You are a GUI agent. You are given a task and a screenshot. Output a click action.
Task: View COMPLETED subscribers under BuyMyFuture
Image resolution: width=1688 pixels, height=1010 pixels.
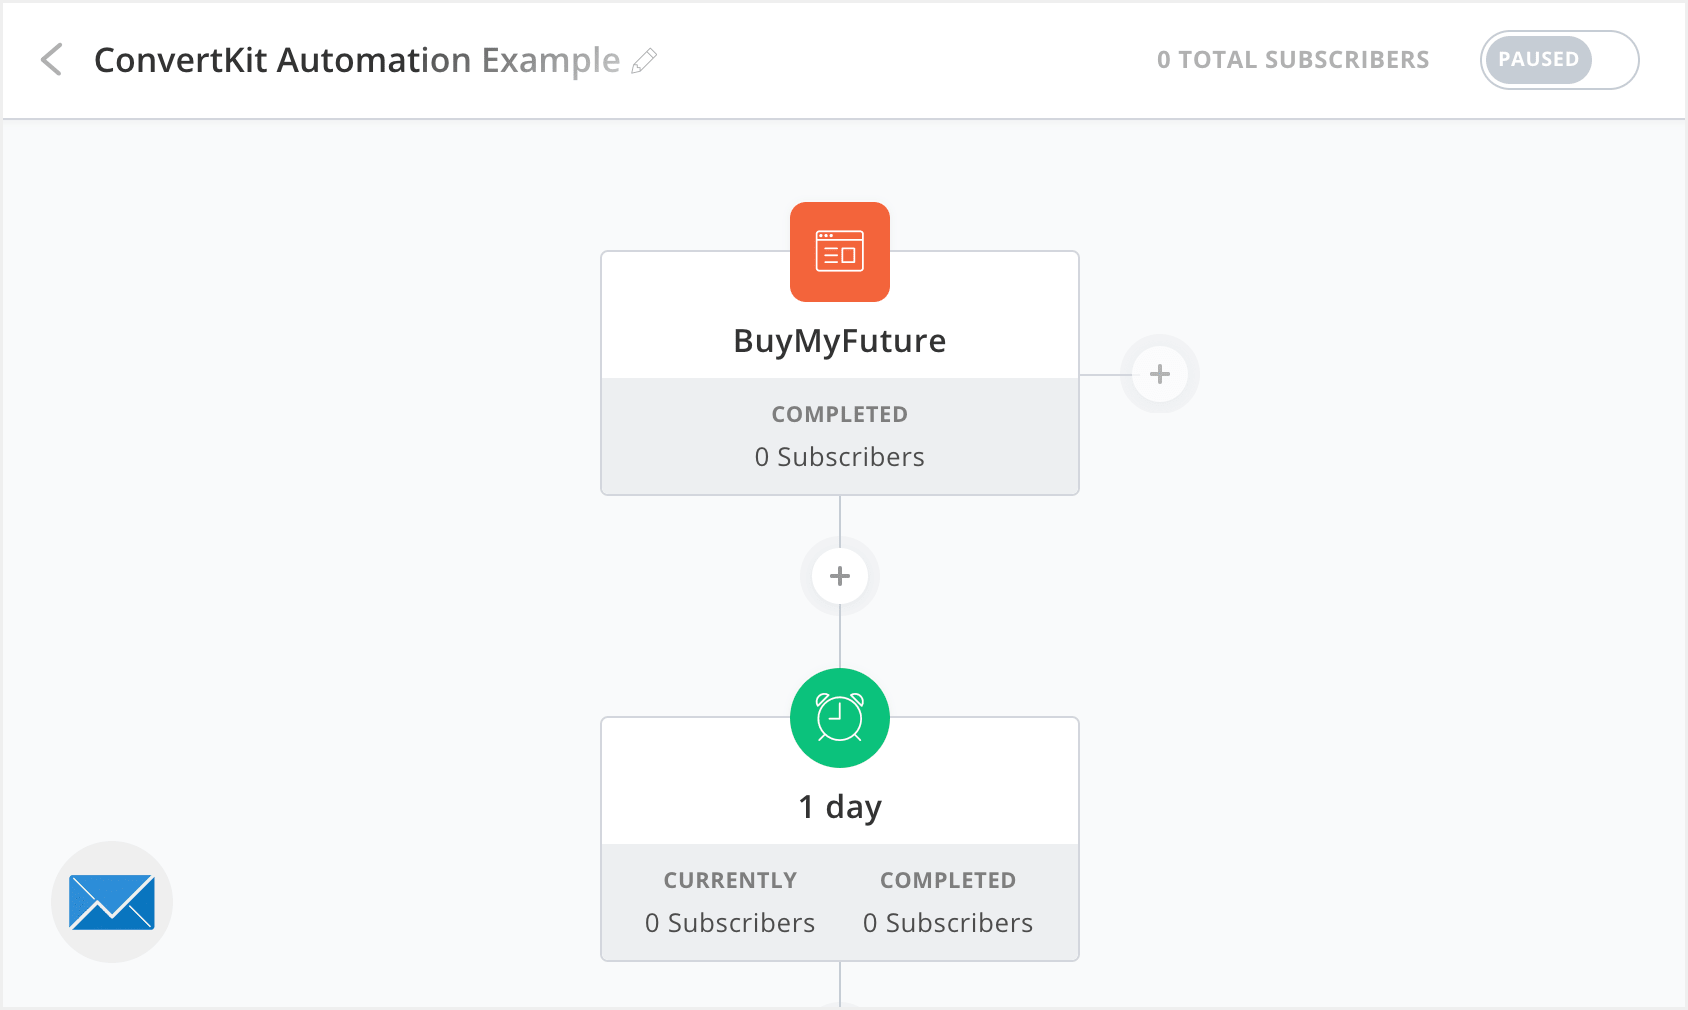839,414
